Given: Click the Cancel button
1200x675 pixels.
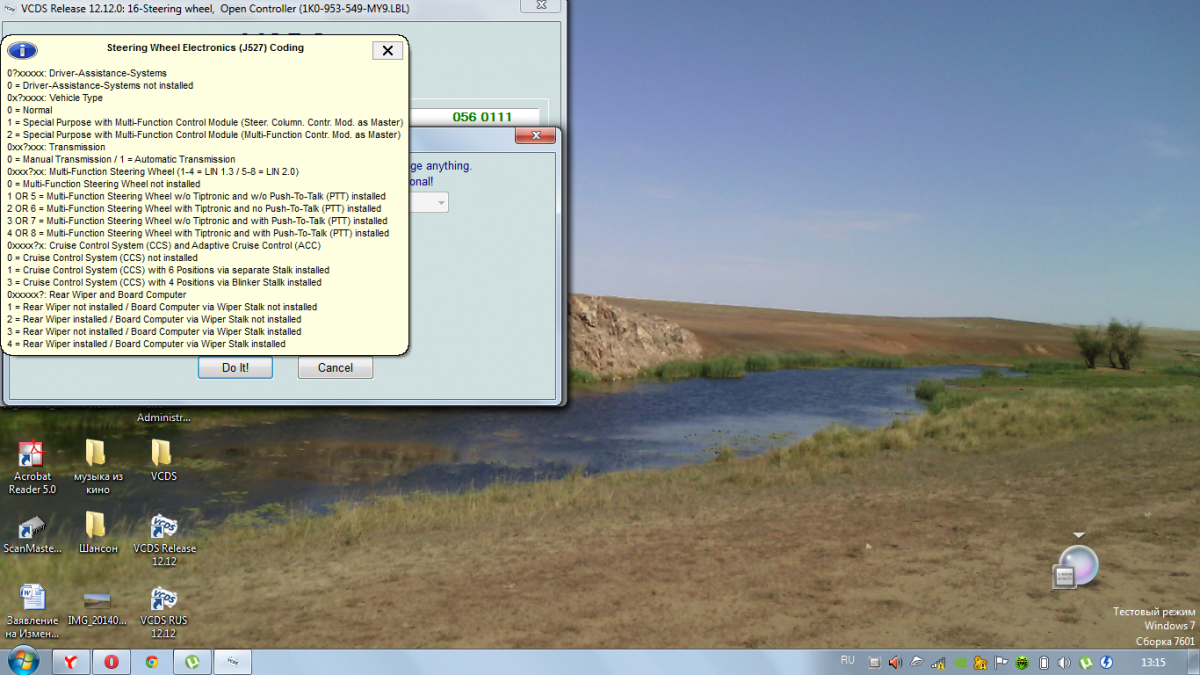Looking at the screenshot, I should [335, 368].
